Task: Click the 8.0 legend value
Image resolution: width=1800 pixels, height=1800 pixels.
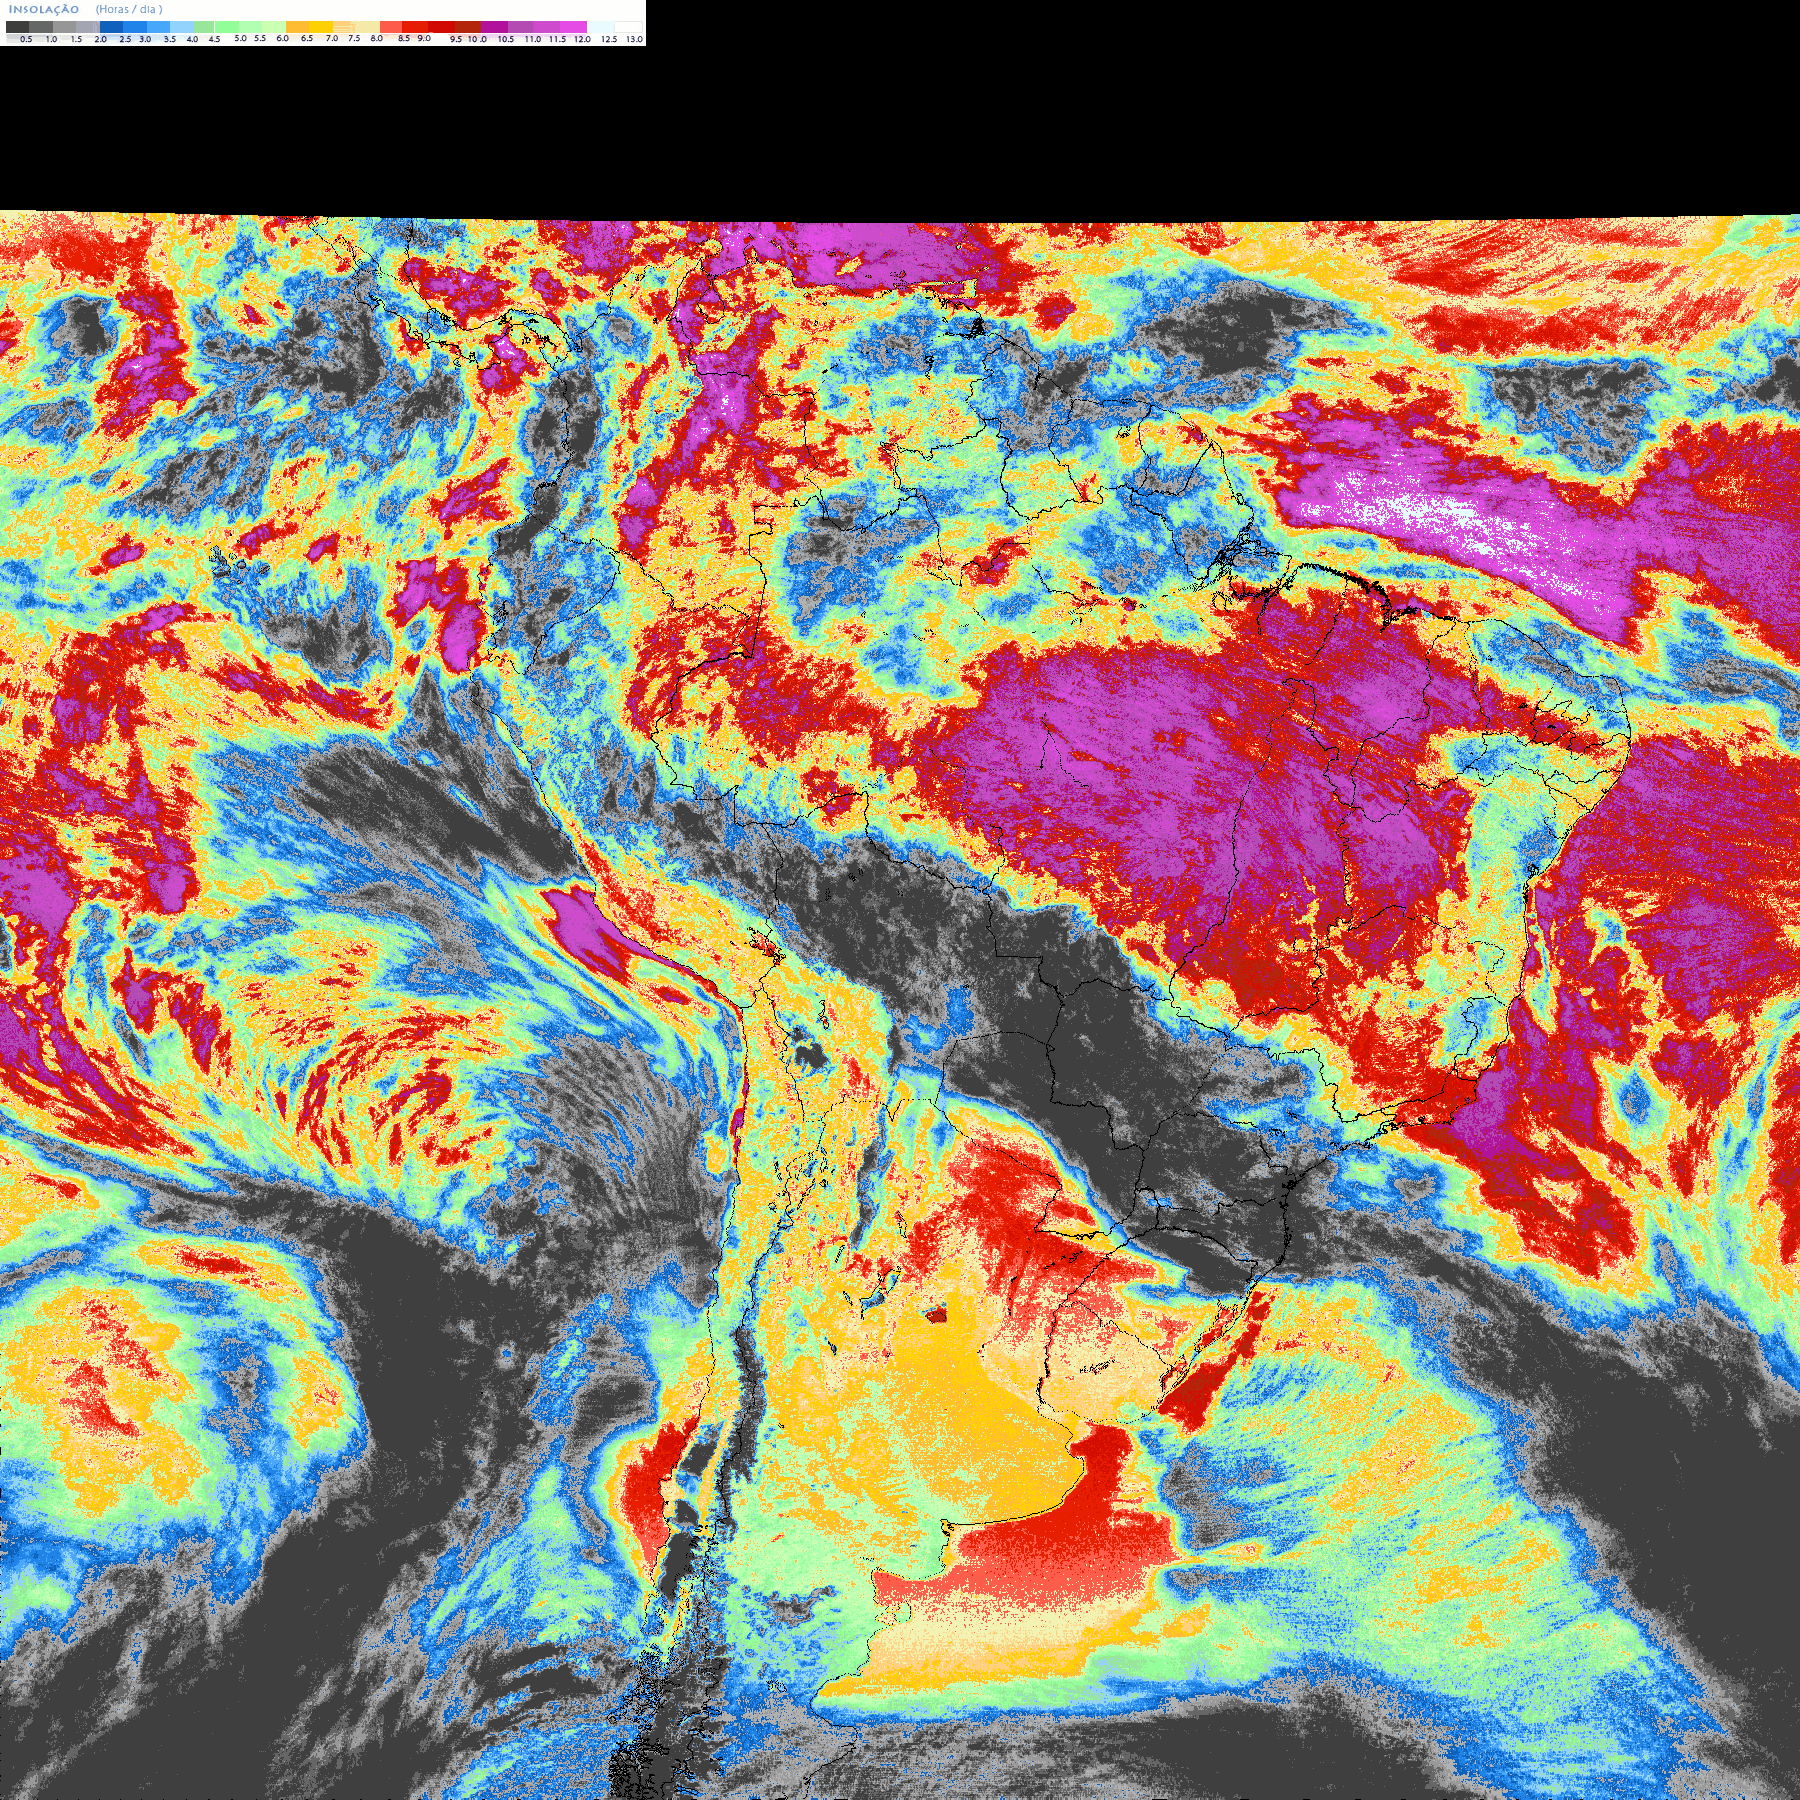Action: point(376,38)
